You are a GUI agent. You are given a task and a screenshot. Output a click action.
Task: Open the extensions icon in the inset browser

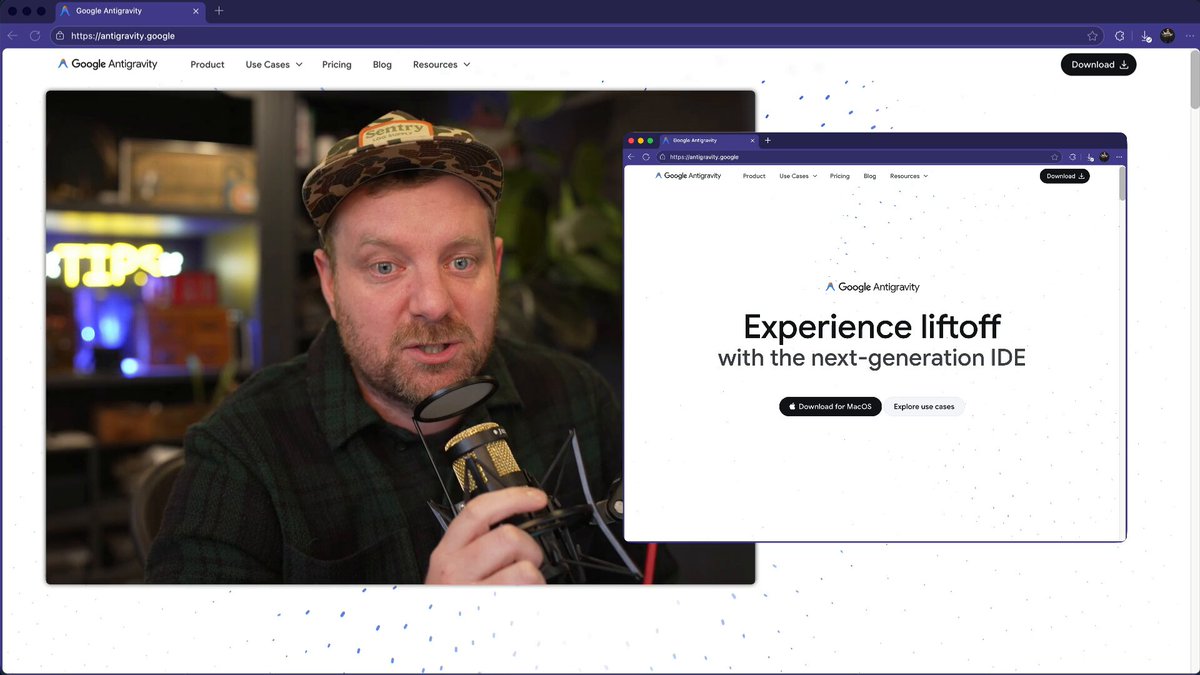click(x=1072, y=157)
